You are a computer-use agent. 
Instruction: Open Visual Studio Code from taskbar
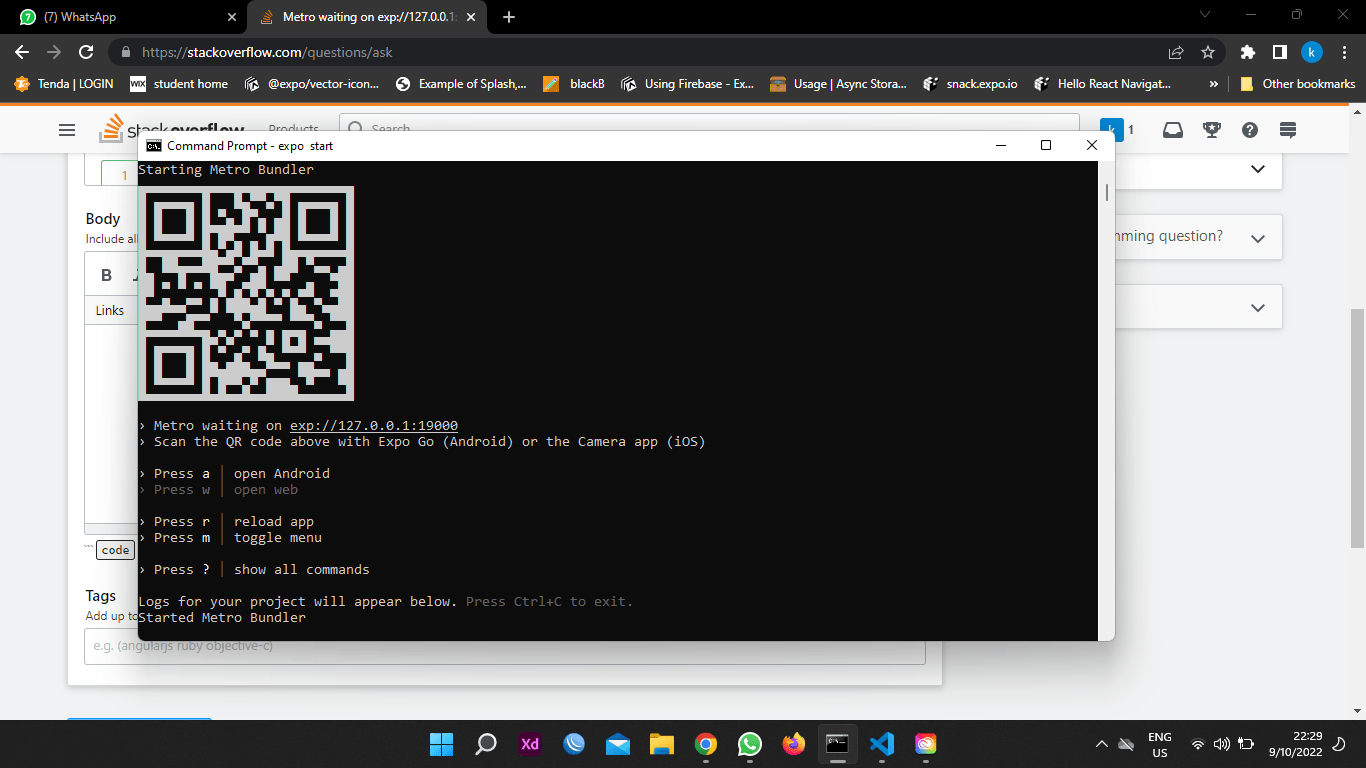tap(881, 744)
